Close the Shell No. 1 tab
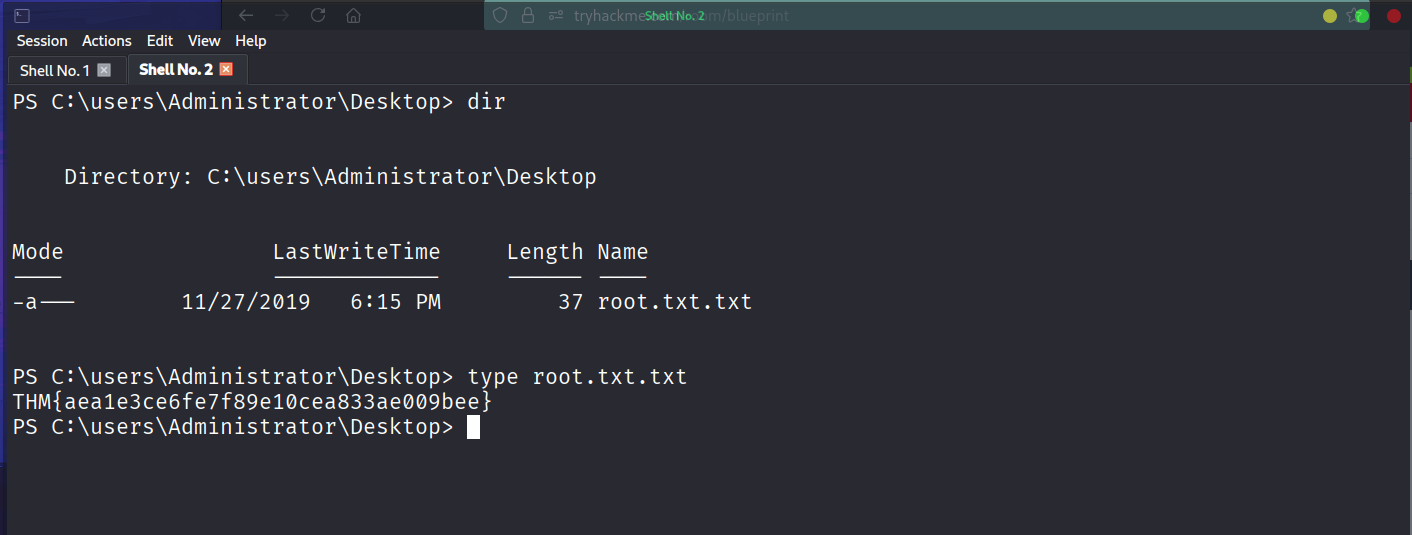1412x535 pixels. tap(104, 70)
